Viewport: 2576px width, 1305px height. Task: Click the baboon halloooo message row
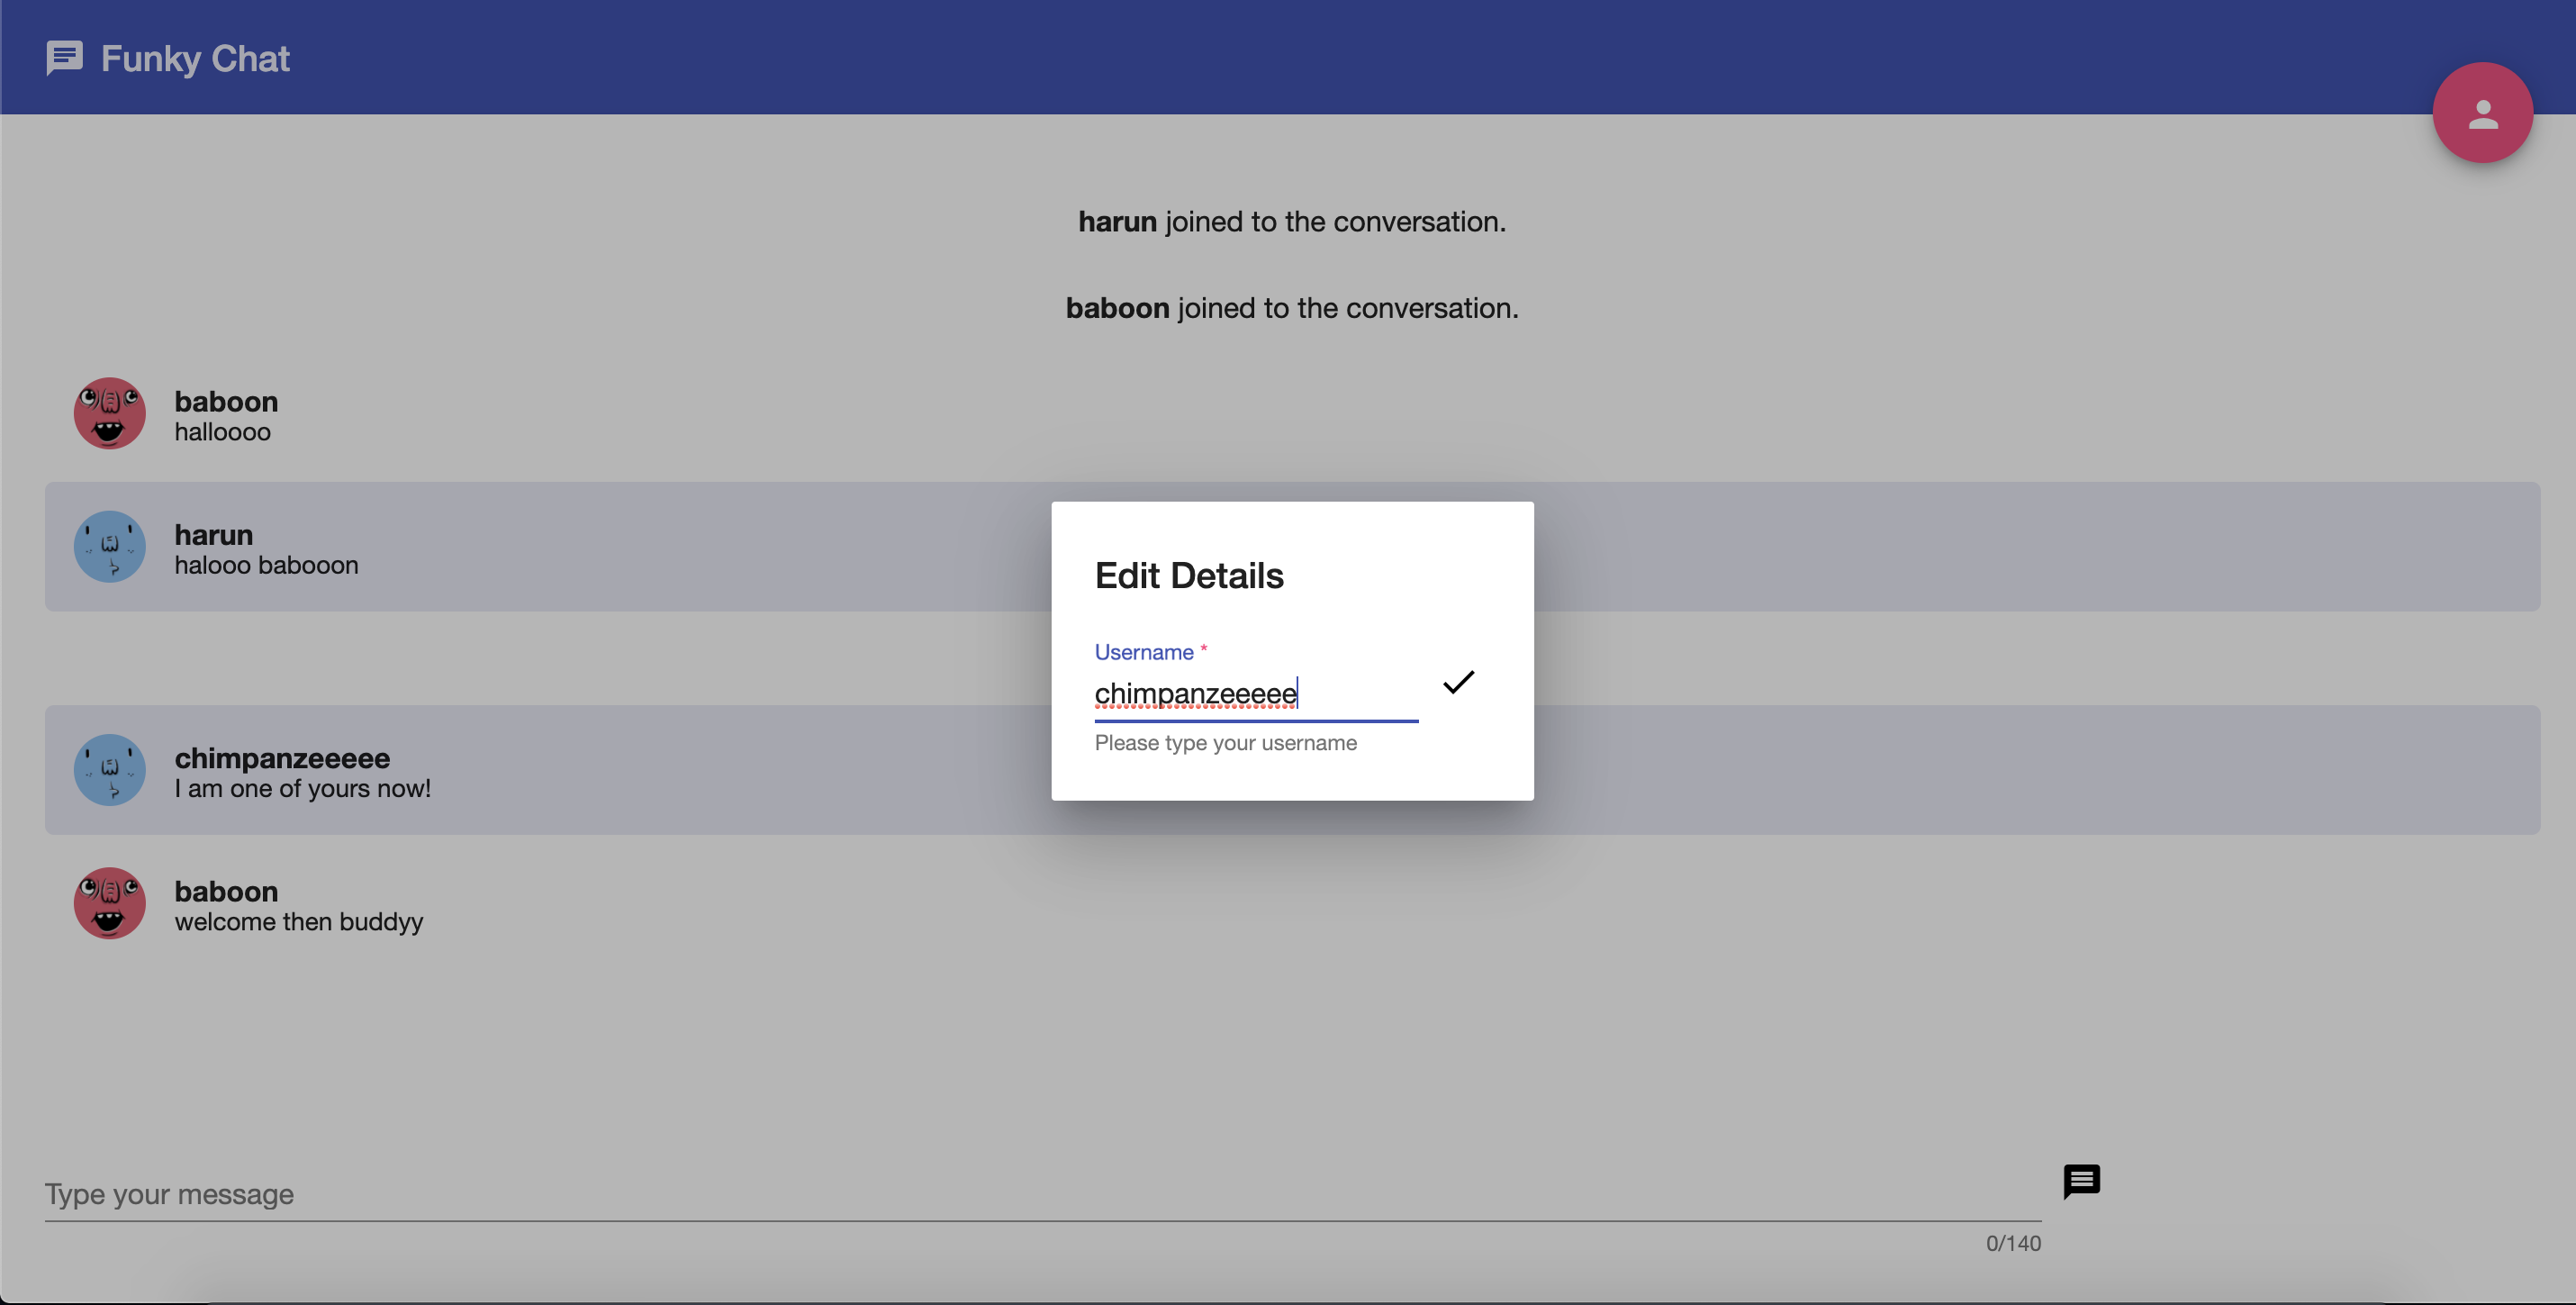(x=222, y=432)
